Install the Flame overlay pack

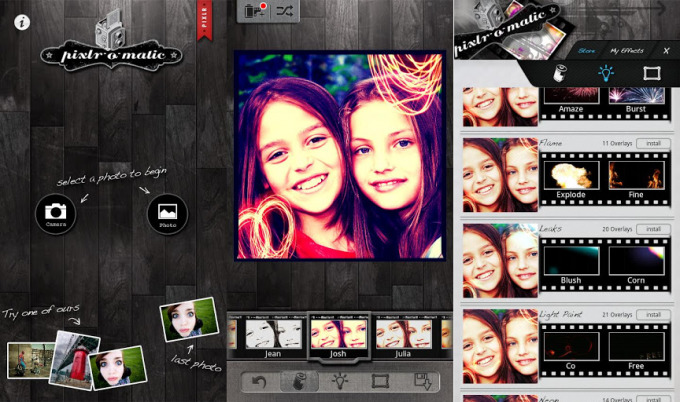(653, 144)
